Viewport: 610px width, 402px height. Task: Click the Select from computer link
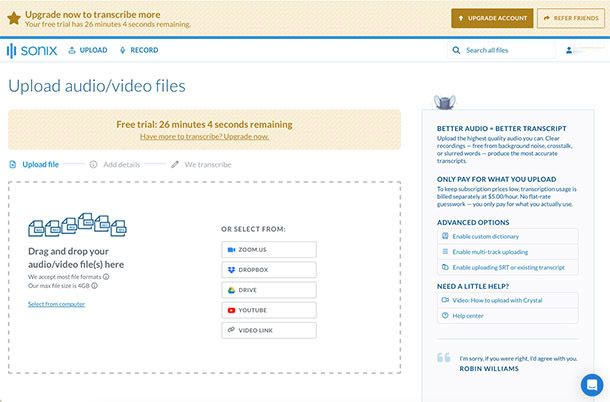56,304
